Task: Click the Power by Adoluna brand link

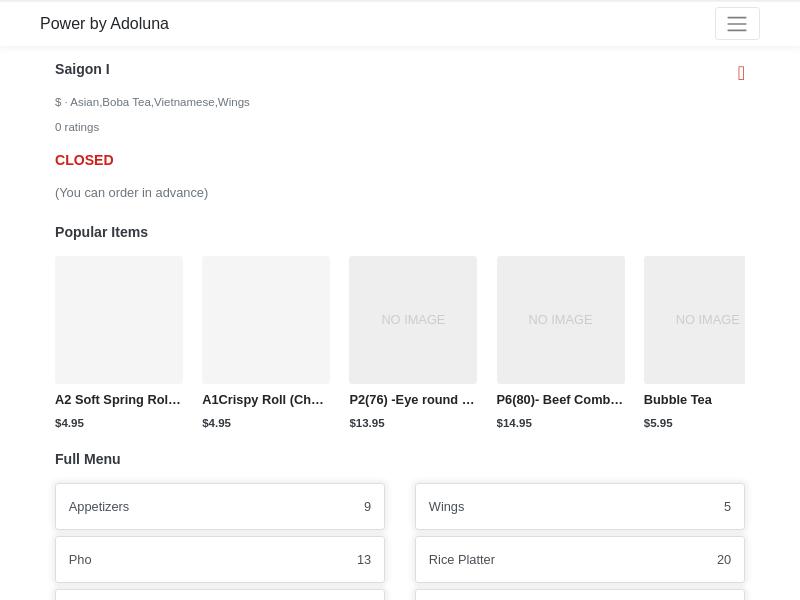Action: click(x=104, y=24)
